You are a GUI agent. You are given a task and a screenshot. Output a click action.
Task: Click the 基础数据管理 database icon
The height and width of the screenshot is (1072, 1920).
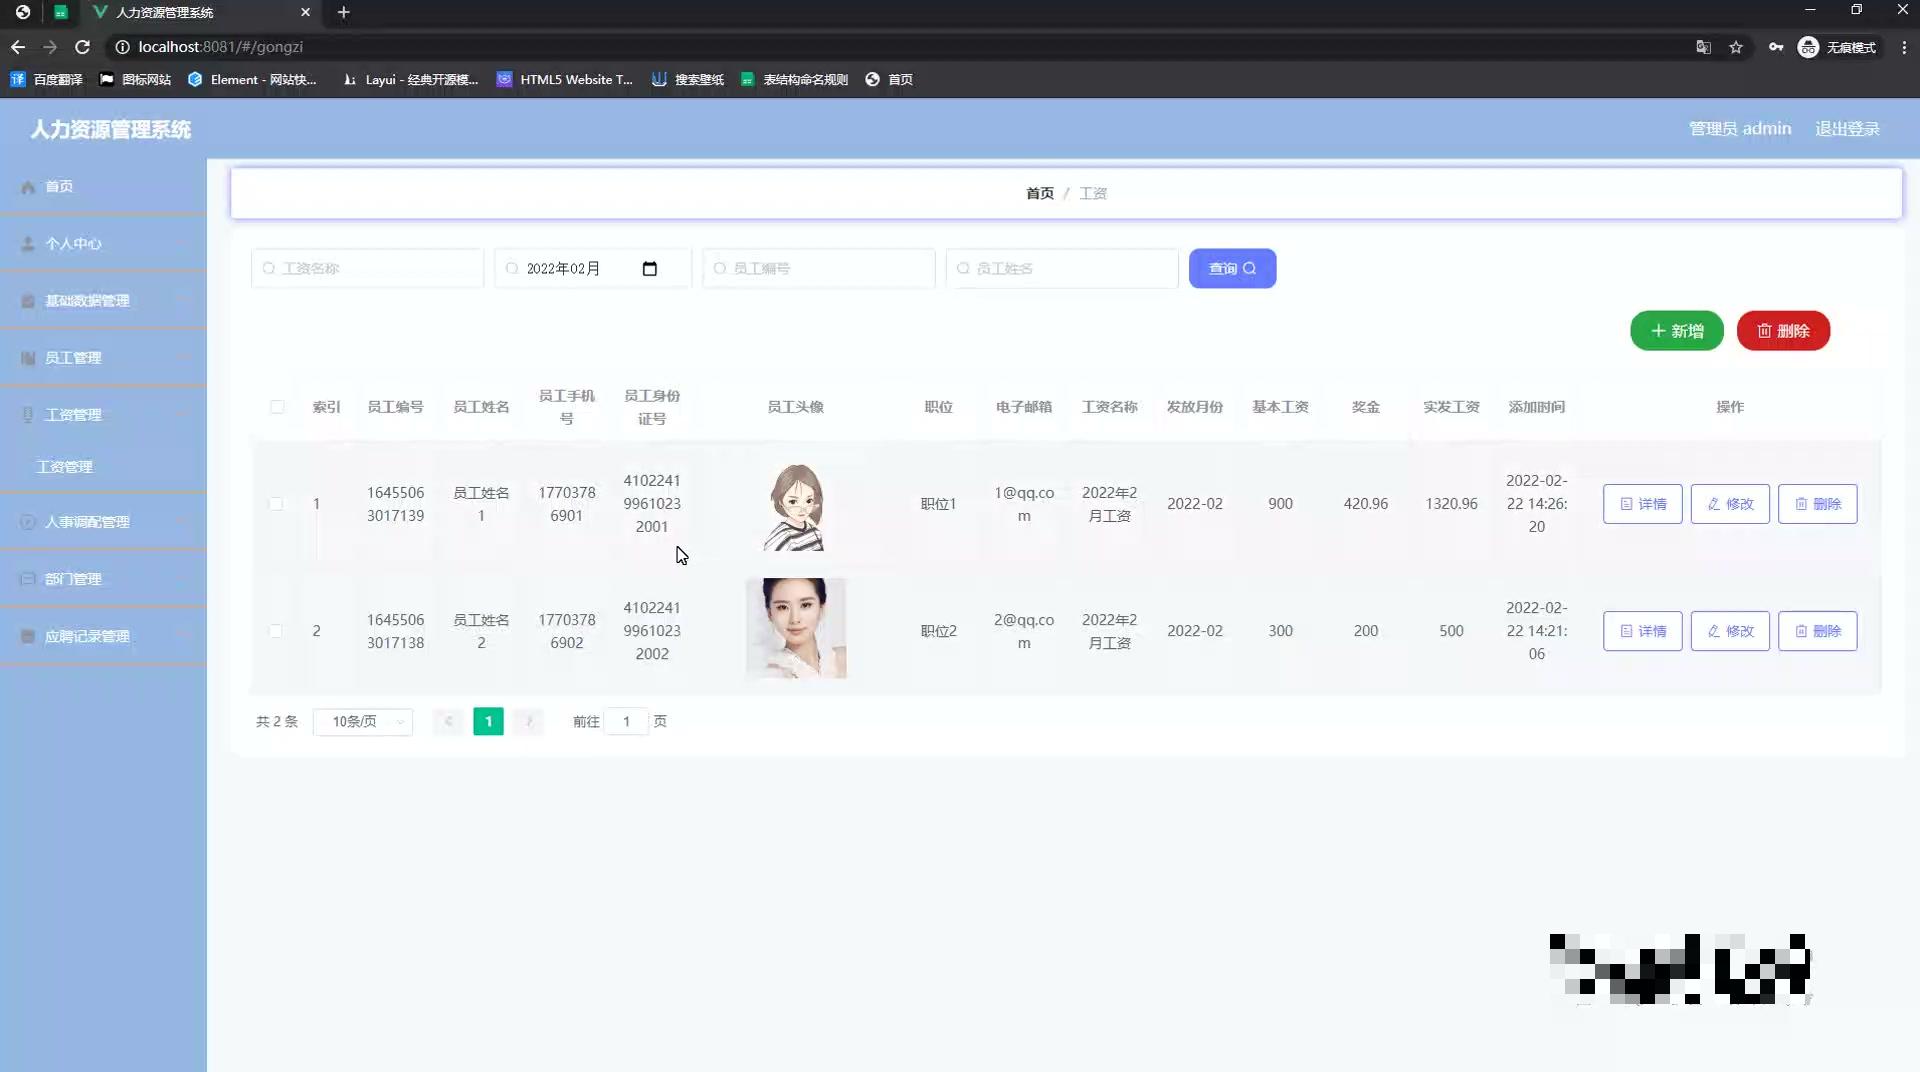(27, 300)
